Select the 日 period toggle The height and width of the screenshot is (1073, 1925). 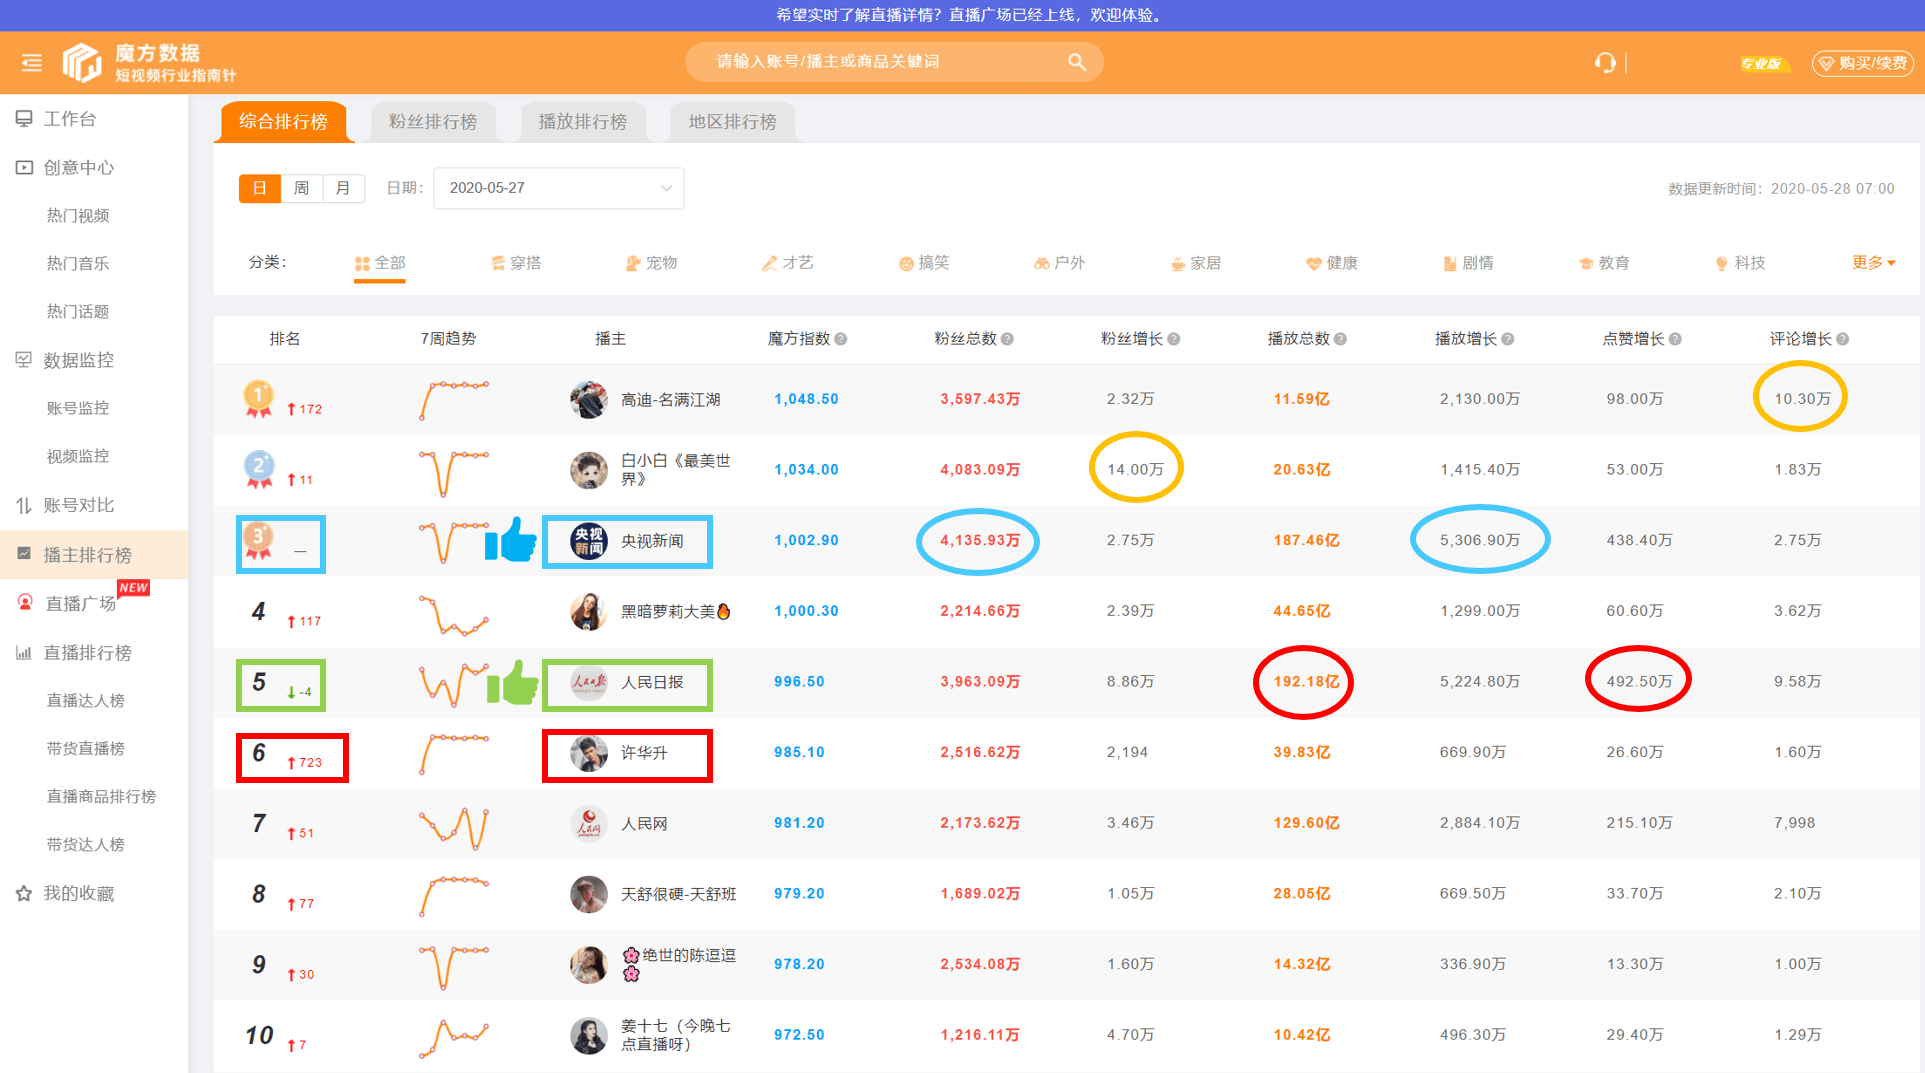260,188
